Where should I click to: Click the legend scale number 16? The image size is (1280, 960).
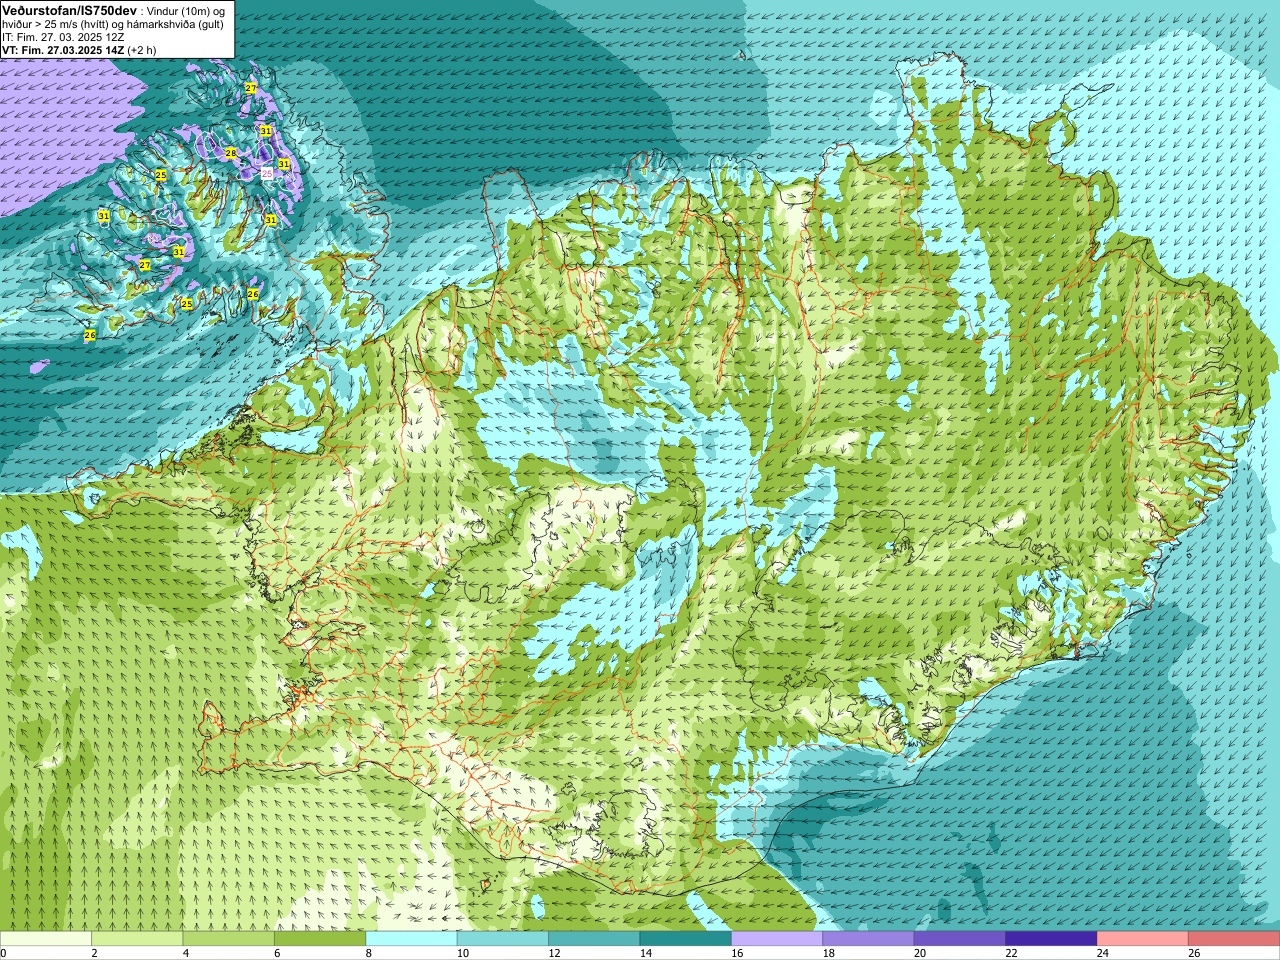736,953
